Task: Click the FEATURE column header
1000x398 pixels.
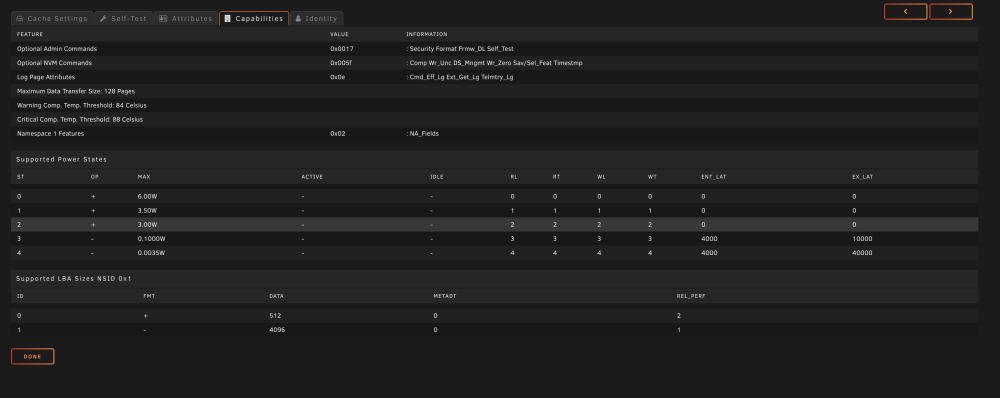Action: coord(30,34)
